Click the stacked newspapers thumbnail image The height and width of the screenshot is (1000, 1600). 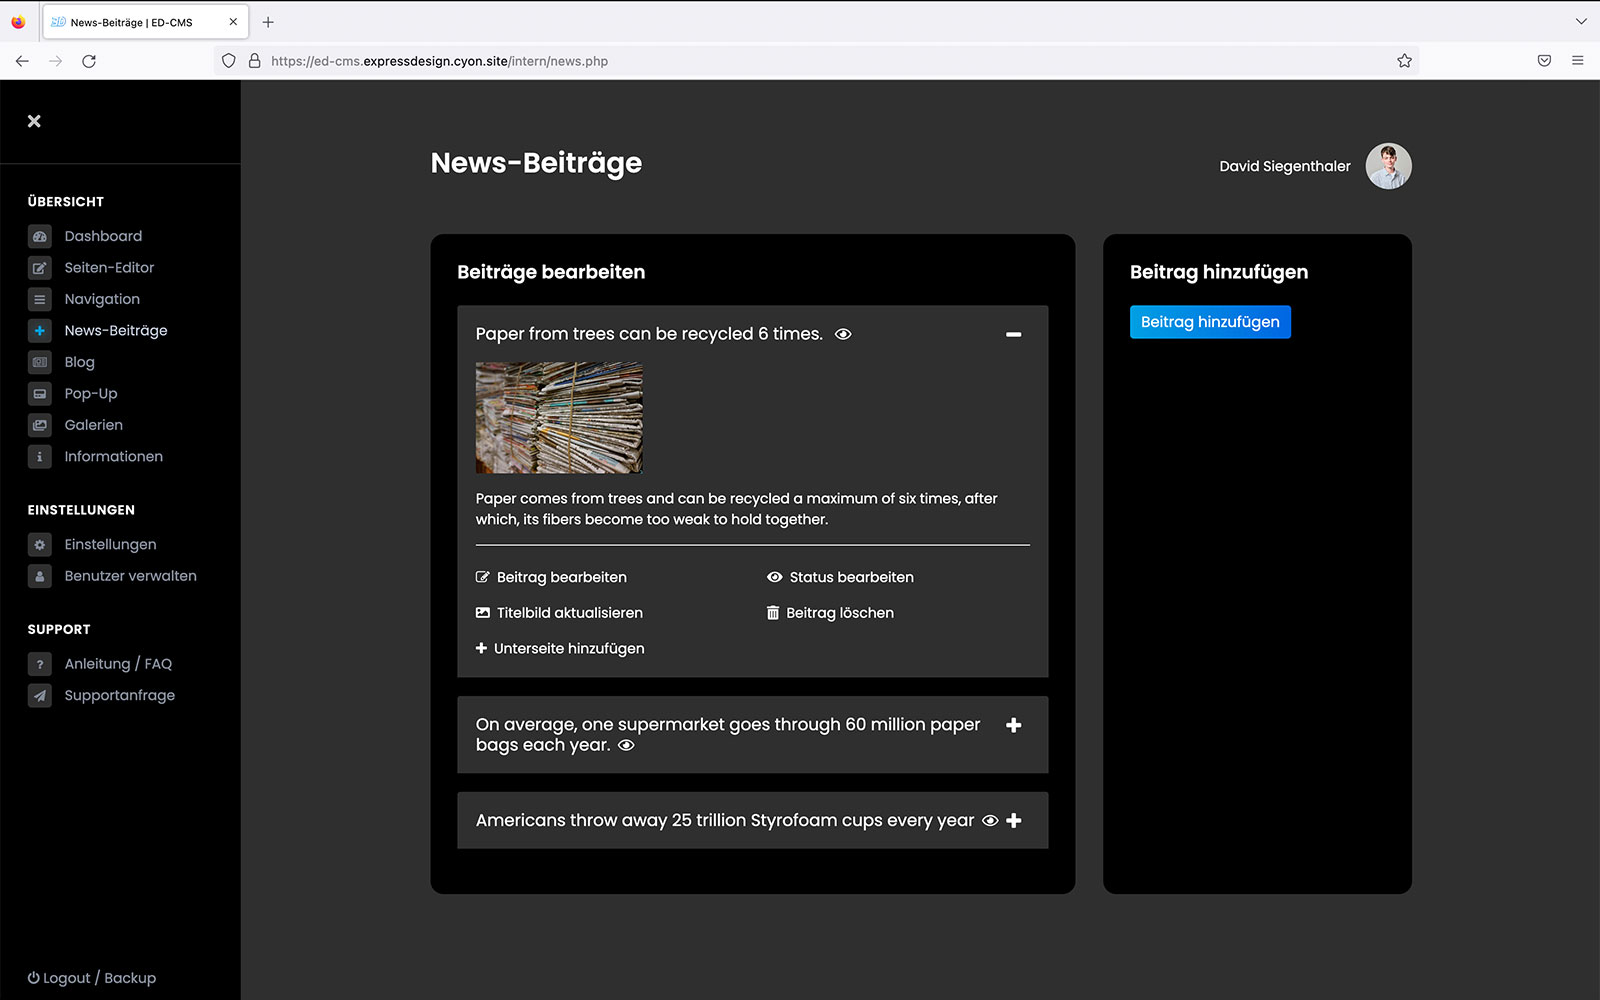(559, 418)
